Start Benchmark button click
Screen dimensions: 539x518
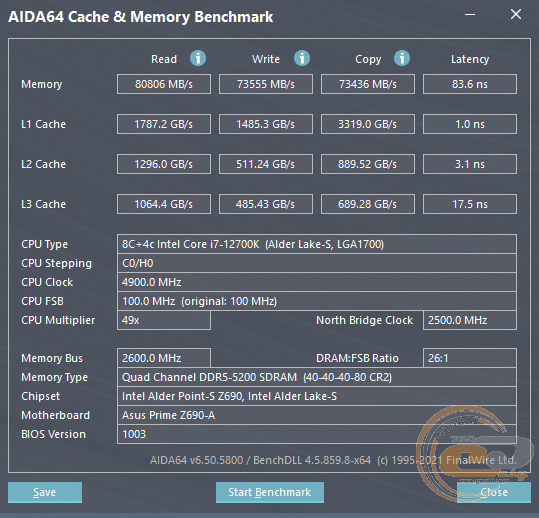[x=270, y=492]
